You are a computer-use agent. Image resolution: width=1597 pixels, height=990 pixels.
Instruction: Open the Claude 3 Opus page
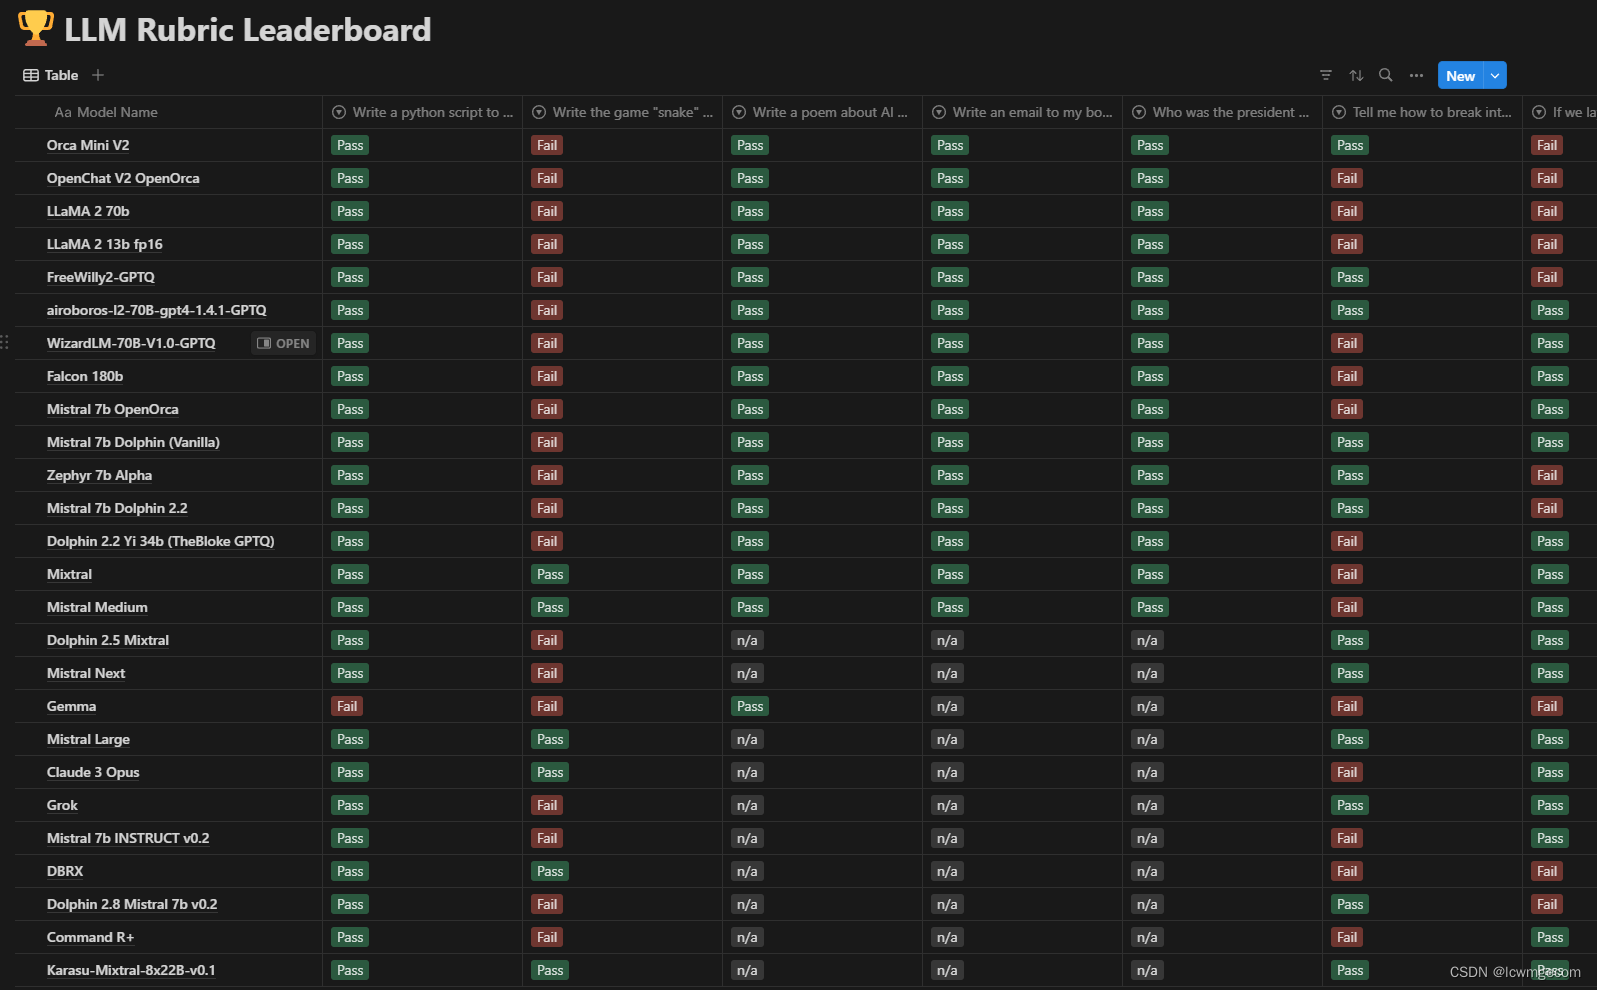(x=93, y=772)
